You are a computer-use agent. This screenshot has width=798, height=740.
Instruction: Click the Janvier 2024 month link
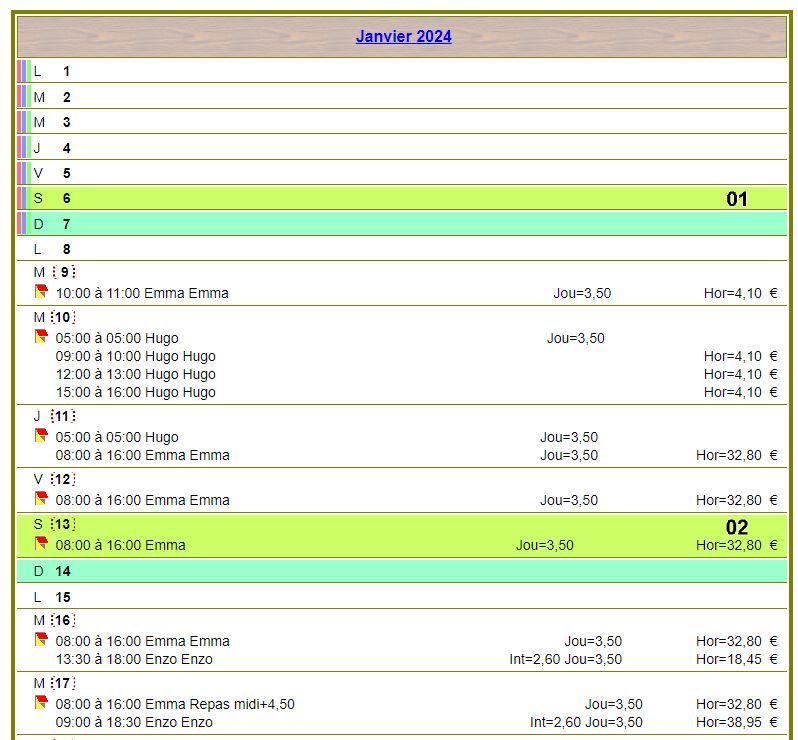click(x=403, y=37)
